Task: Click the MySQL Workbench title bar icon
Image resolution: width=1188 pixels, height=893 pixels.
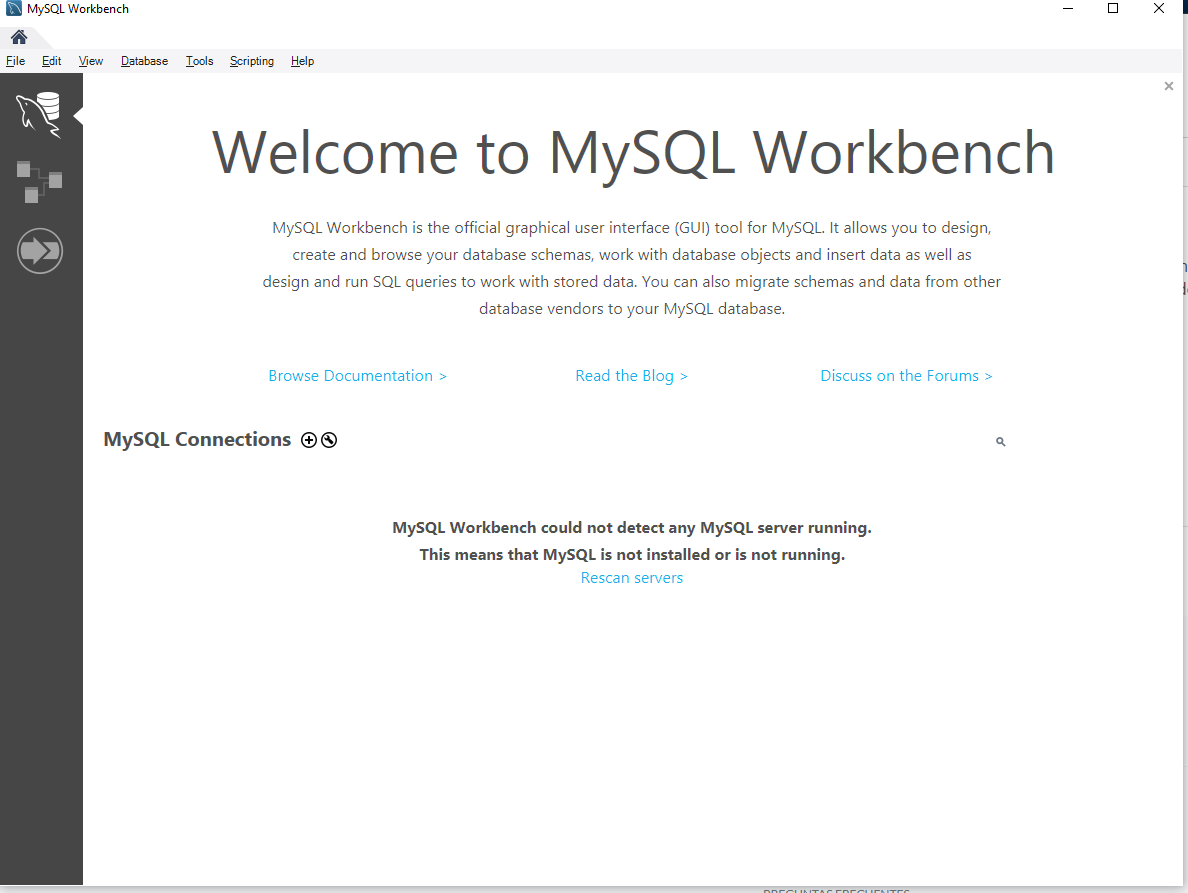Action: click(14, 8)
